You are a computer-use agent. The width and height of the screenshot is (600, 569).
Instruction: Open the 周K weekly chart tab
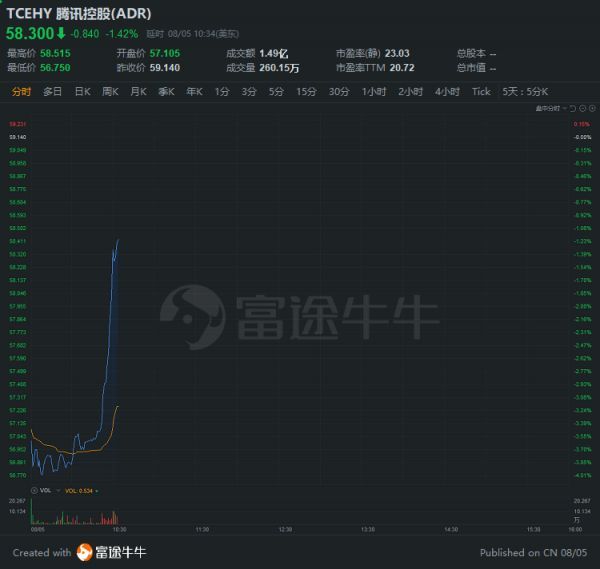[x=110, y=92]
